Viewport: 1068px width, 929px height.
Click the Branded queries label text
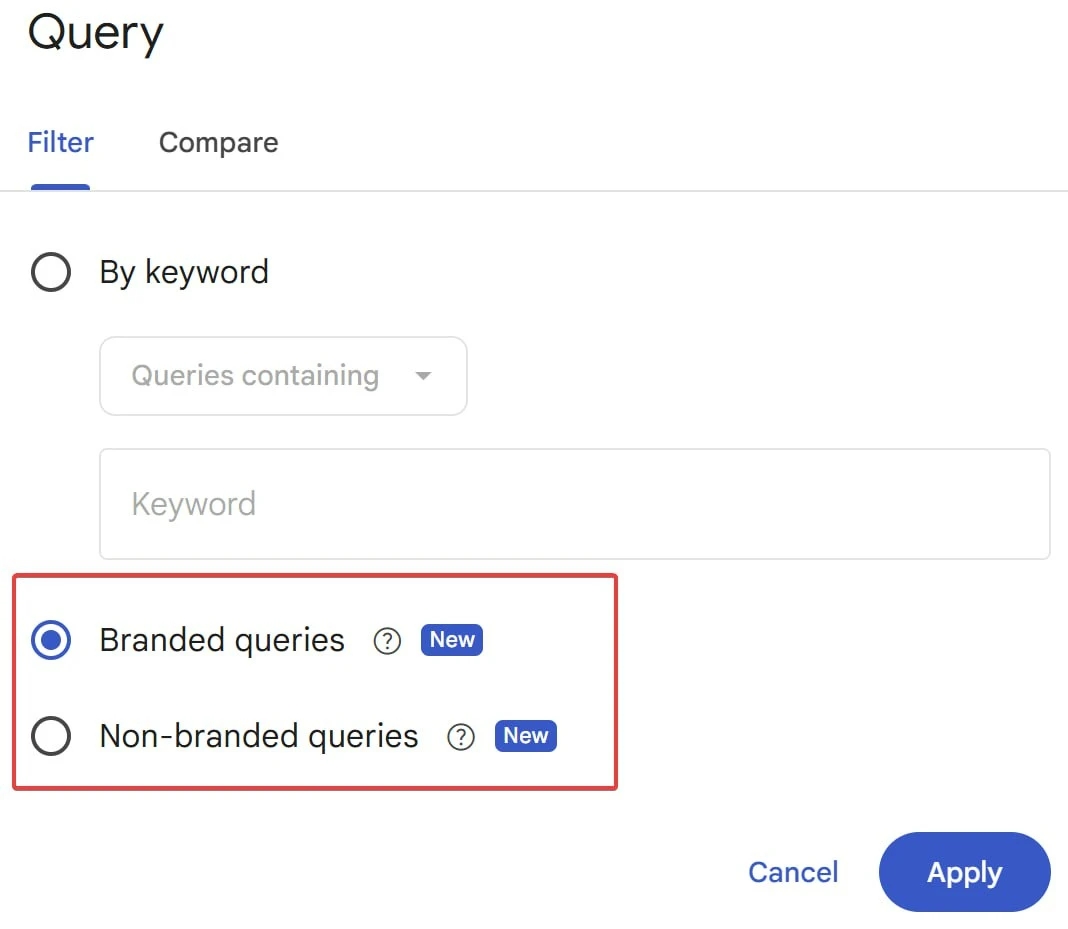(222, 640)
